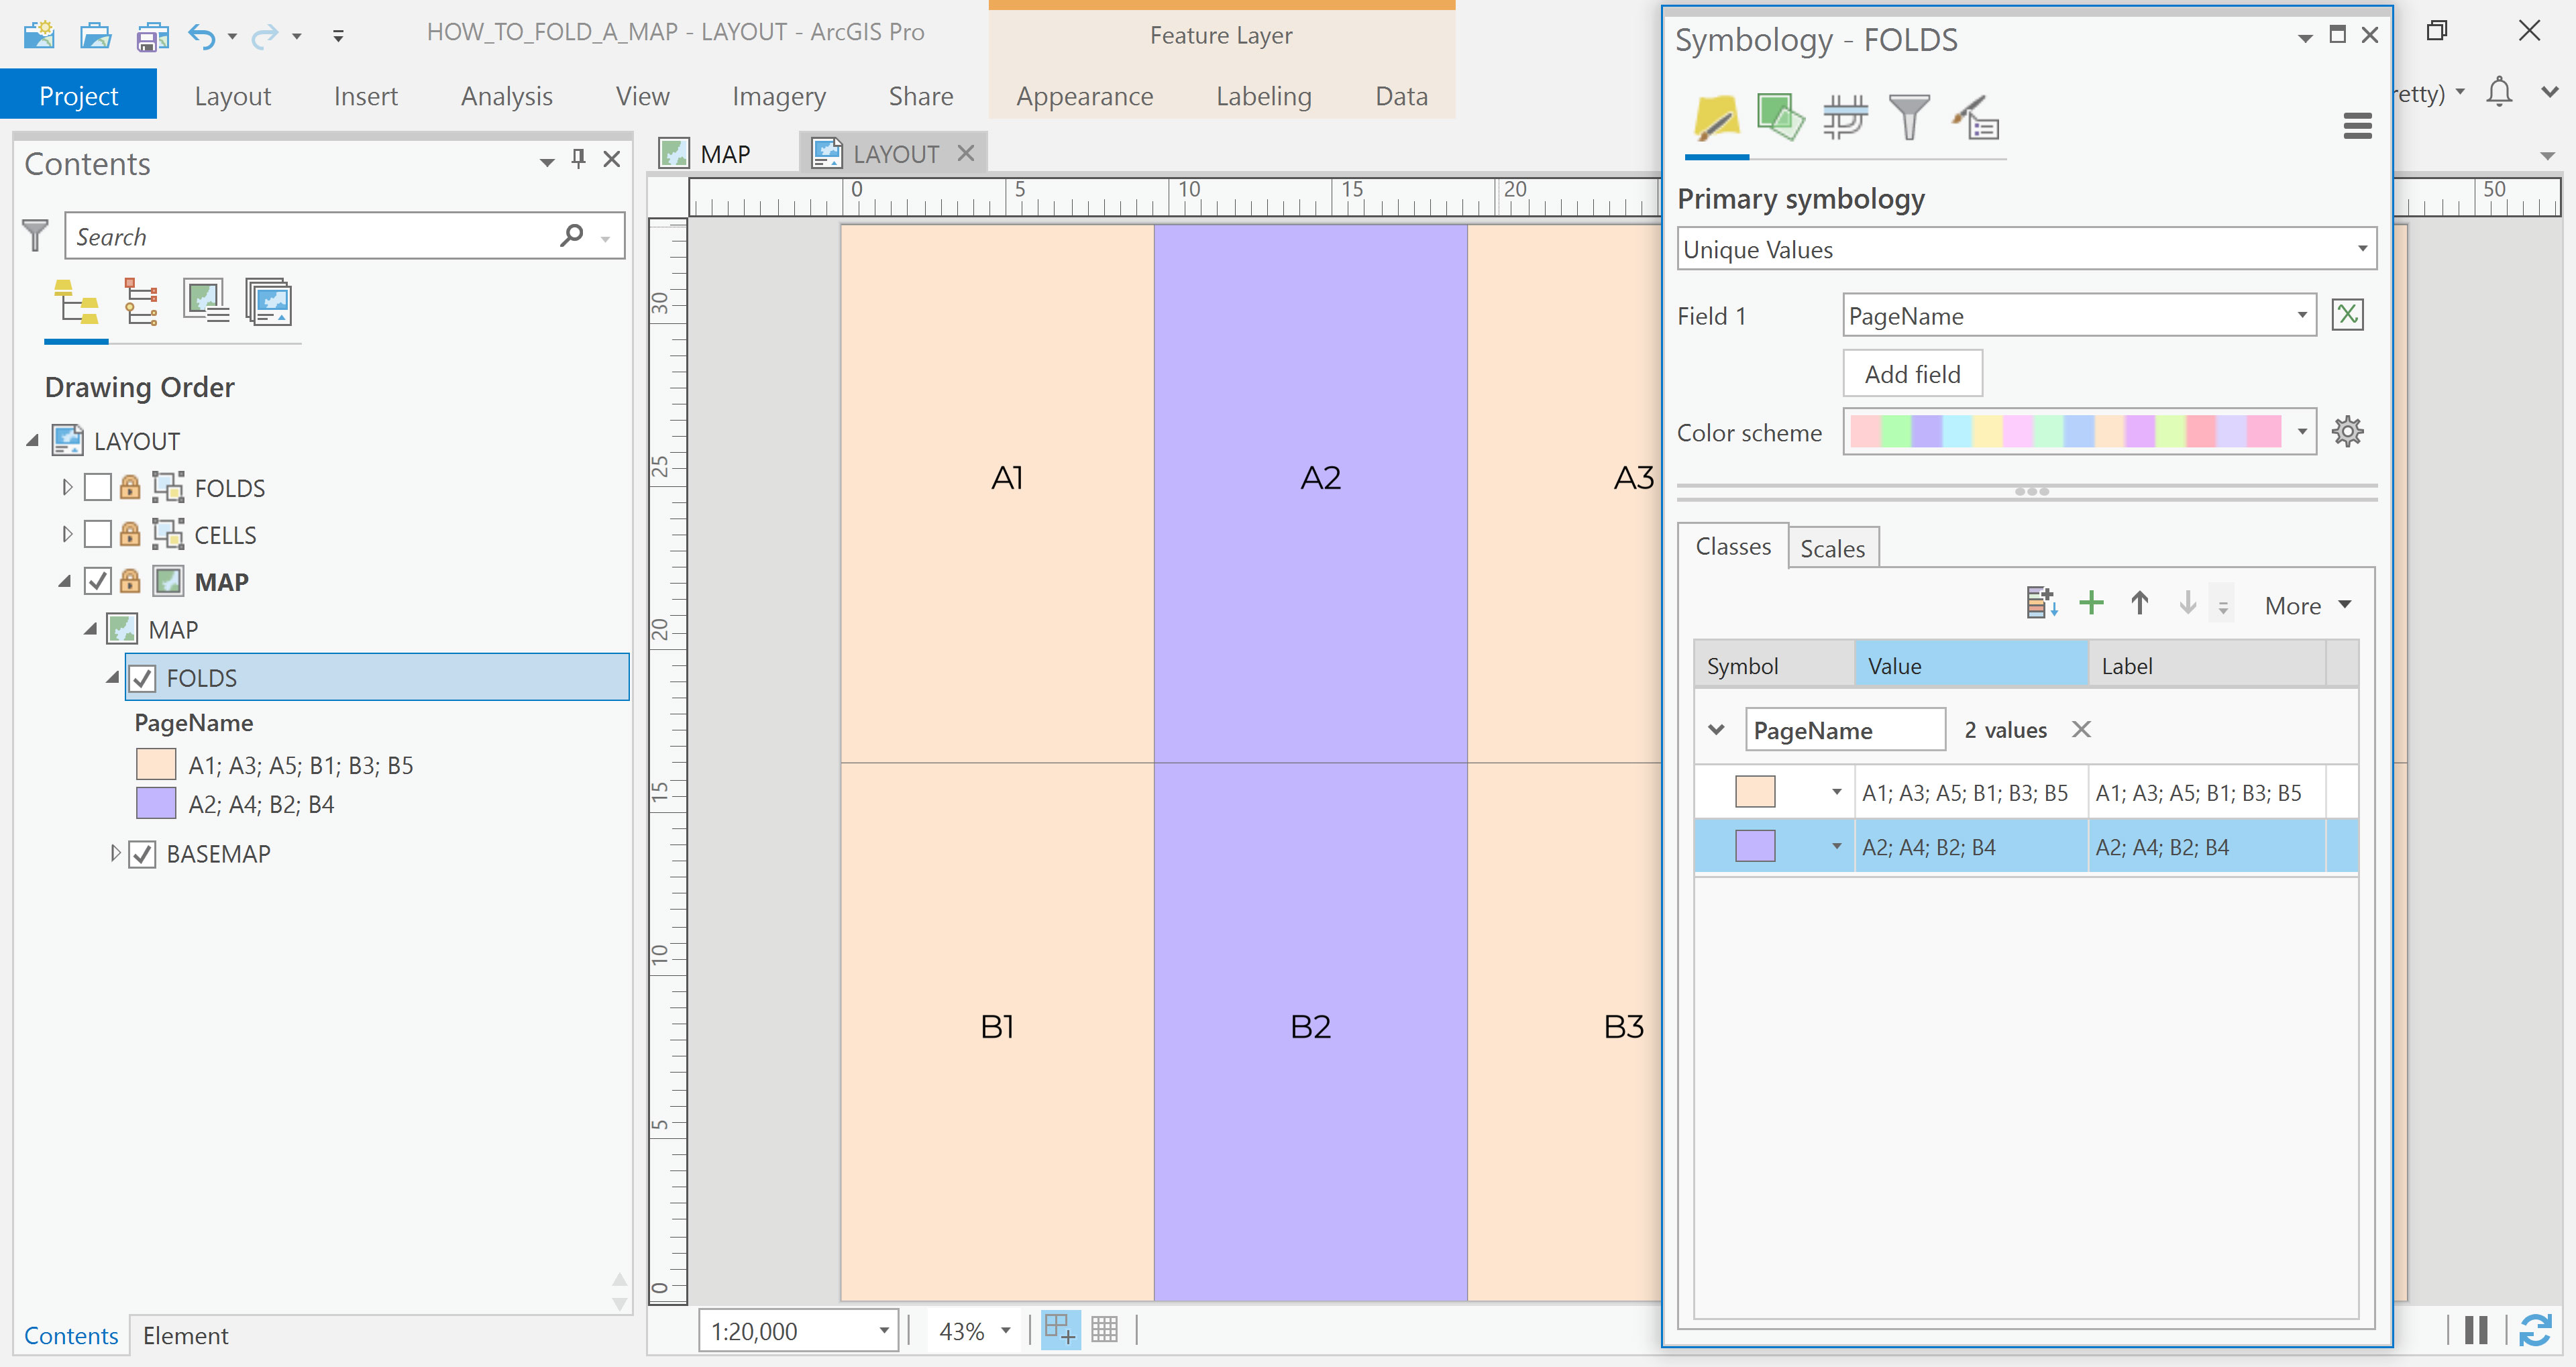Click the green plus add values icon
The height and width of the screenshot is (1367, 2576).
pyautogui.click(x=2090, y=604)
